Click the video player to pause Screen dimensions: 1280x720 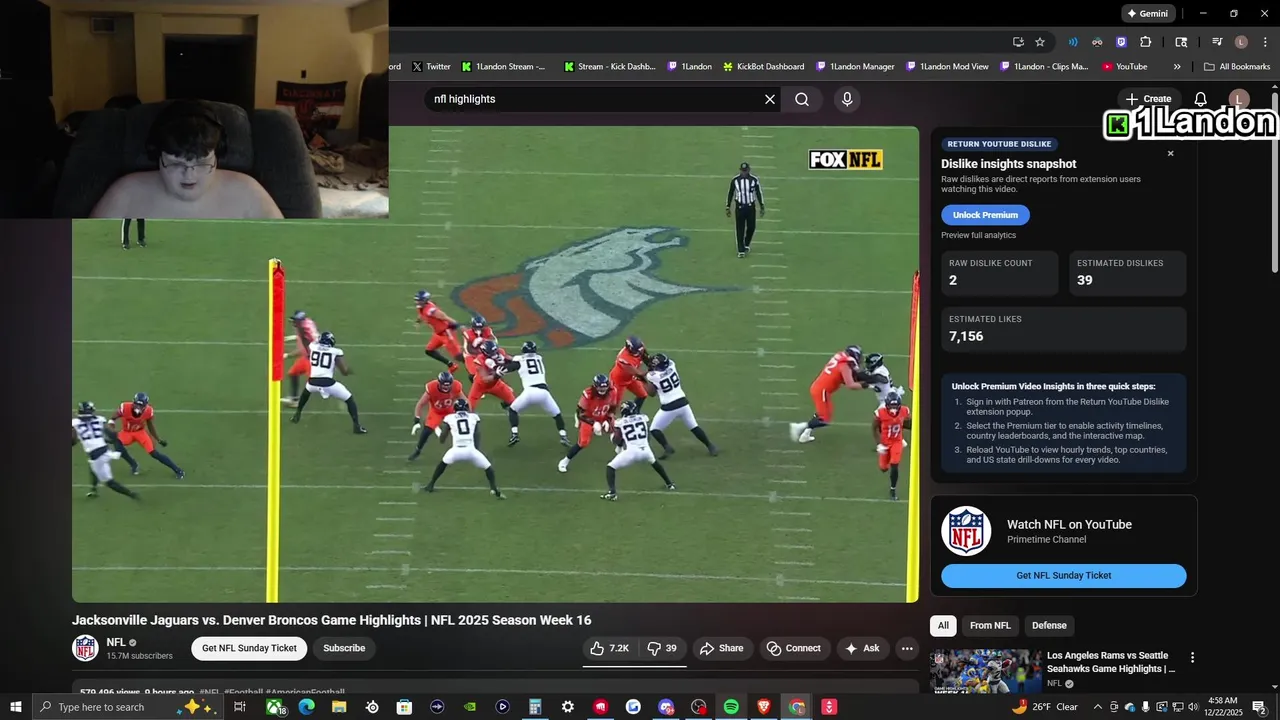pyautogui.click(x=495, y=364)
